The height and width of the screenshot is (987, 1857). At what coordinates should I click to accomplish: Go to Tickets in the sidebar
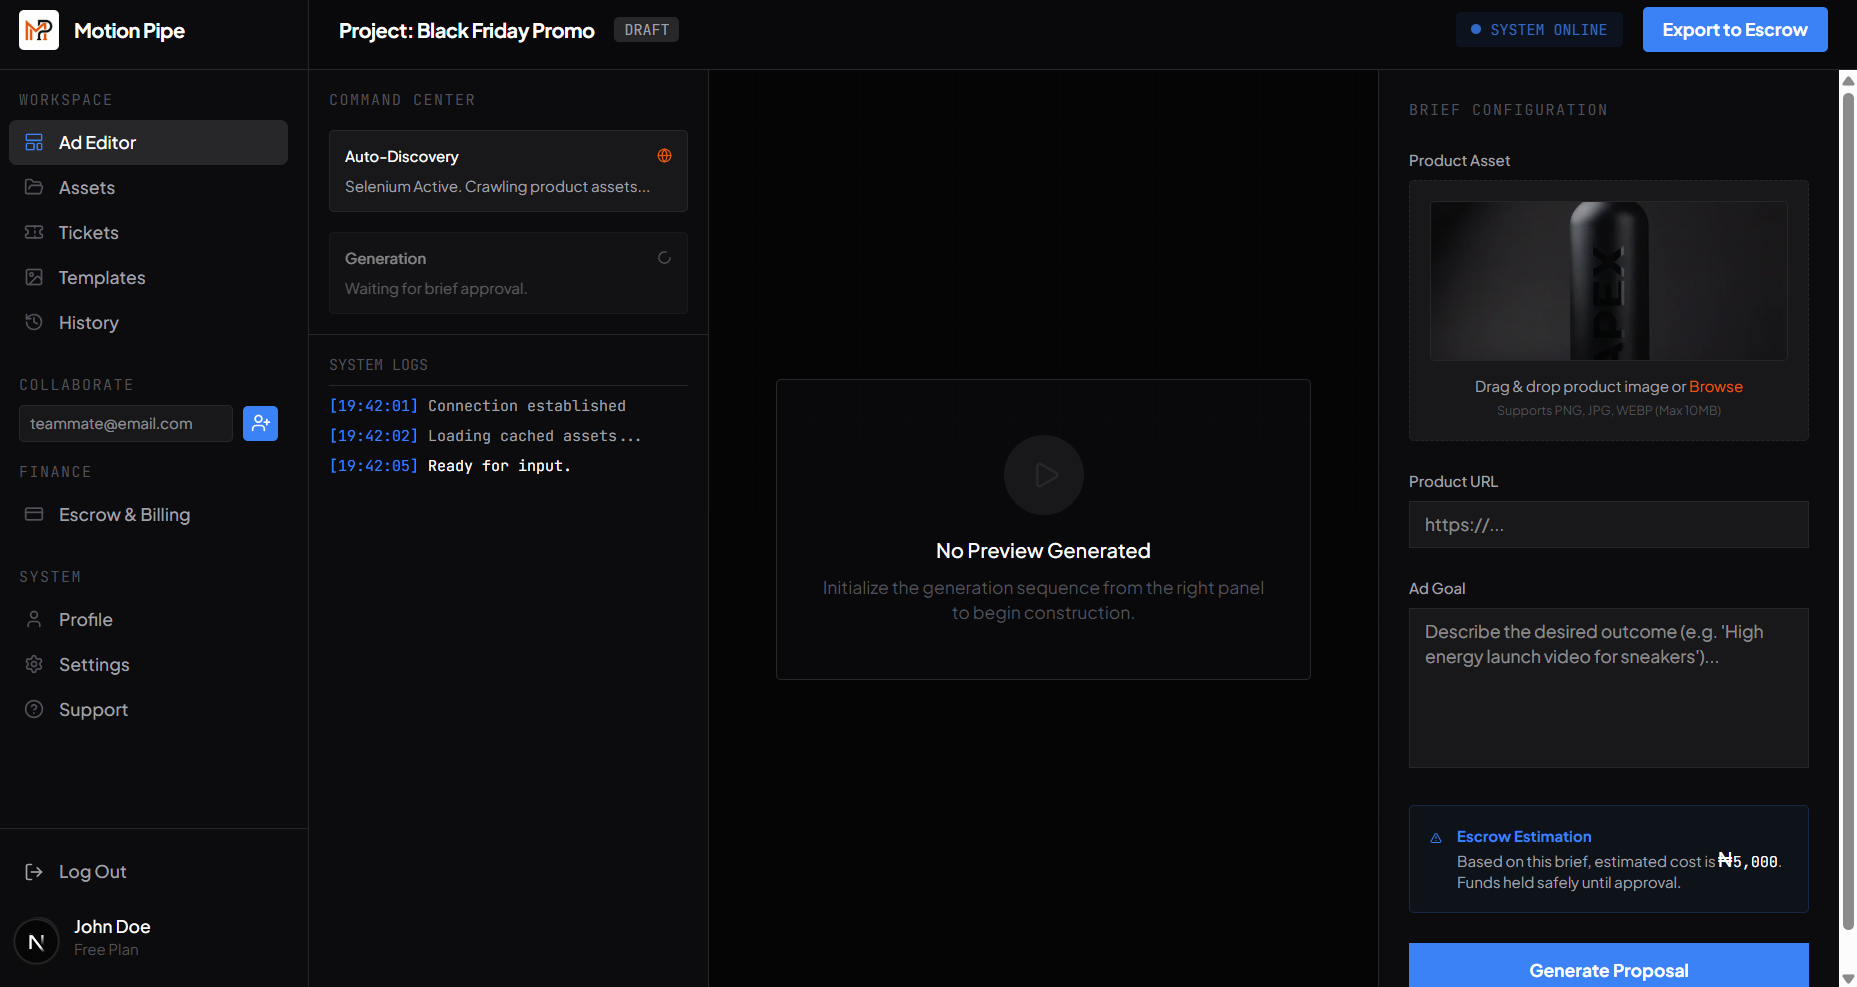88,233
